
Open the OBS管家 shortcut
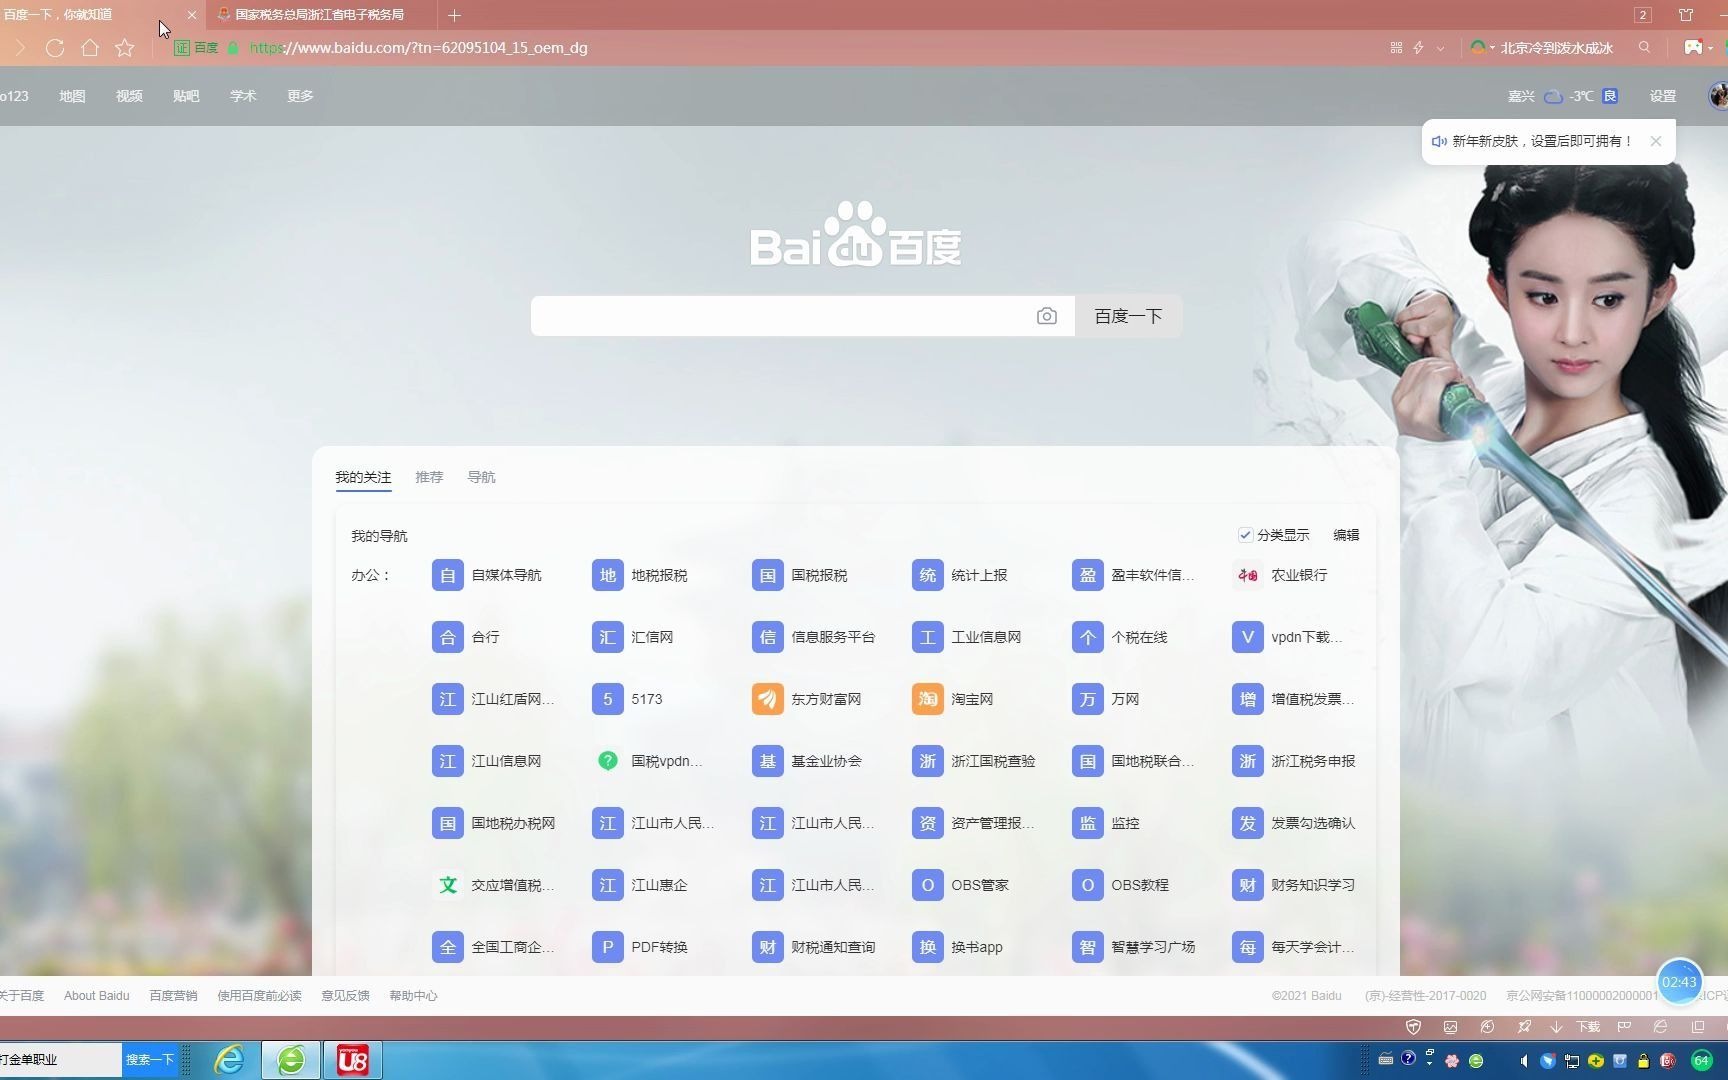(x=961, y=885)
